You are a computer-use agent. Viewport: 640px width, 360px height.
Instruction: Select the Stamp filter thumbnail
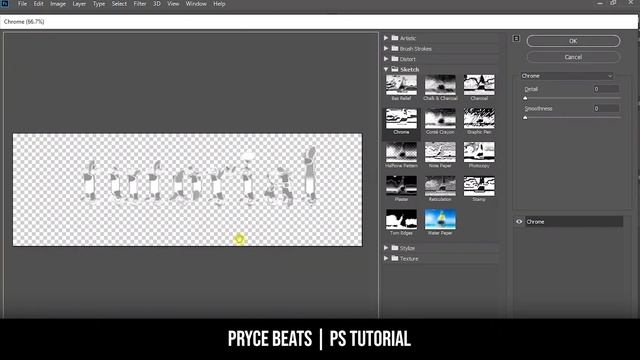tap(479, 186)
